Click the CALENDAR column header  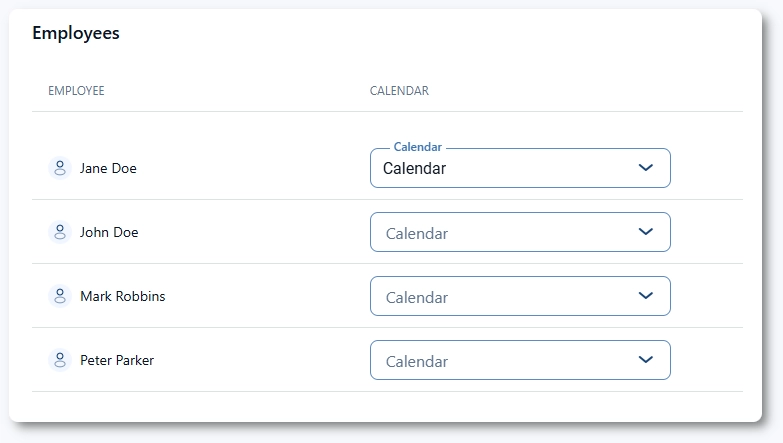(399, 91)
